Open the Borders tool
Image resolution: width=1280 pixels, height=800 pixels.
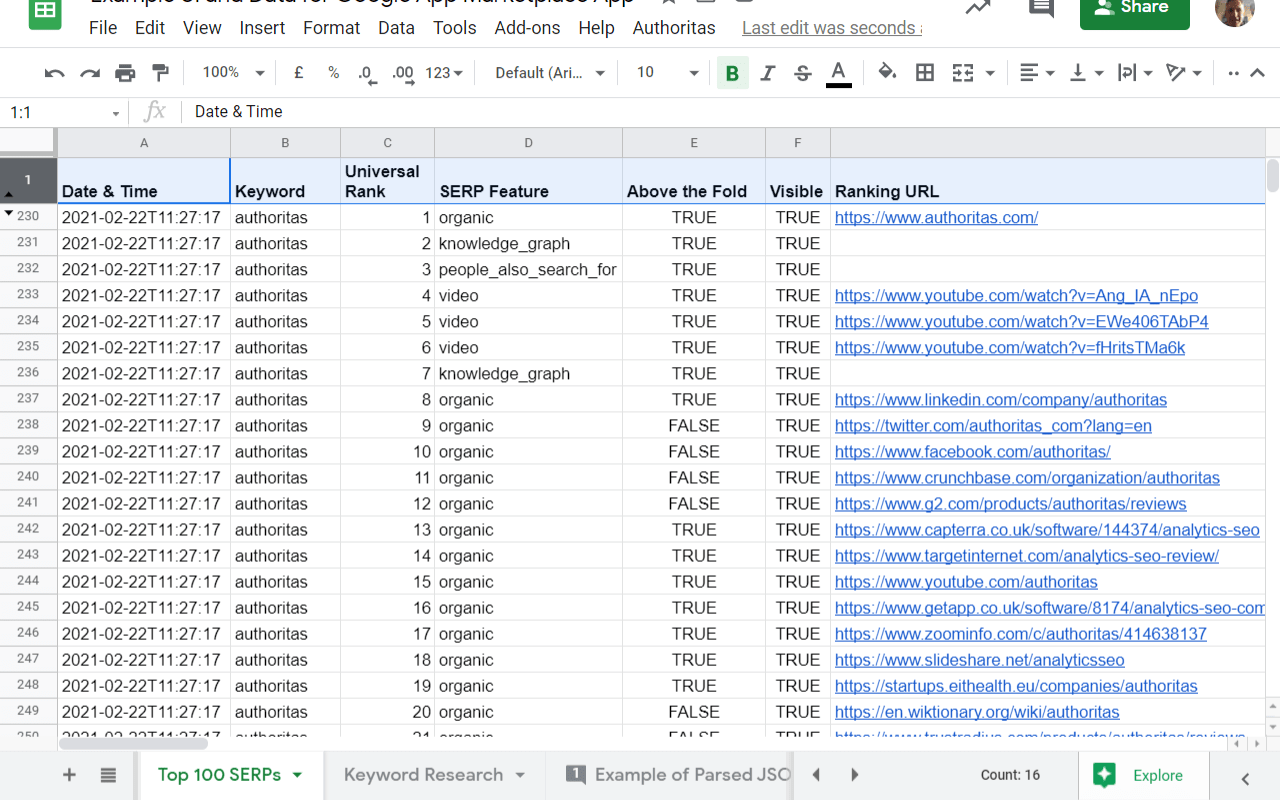coord(925,73)
